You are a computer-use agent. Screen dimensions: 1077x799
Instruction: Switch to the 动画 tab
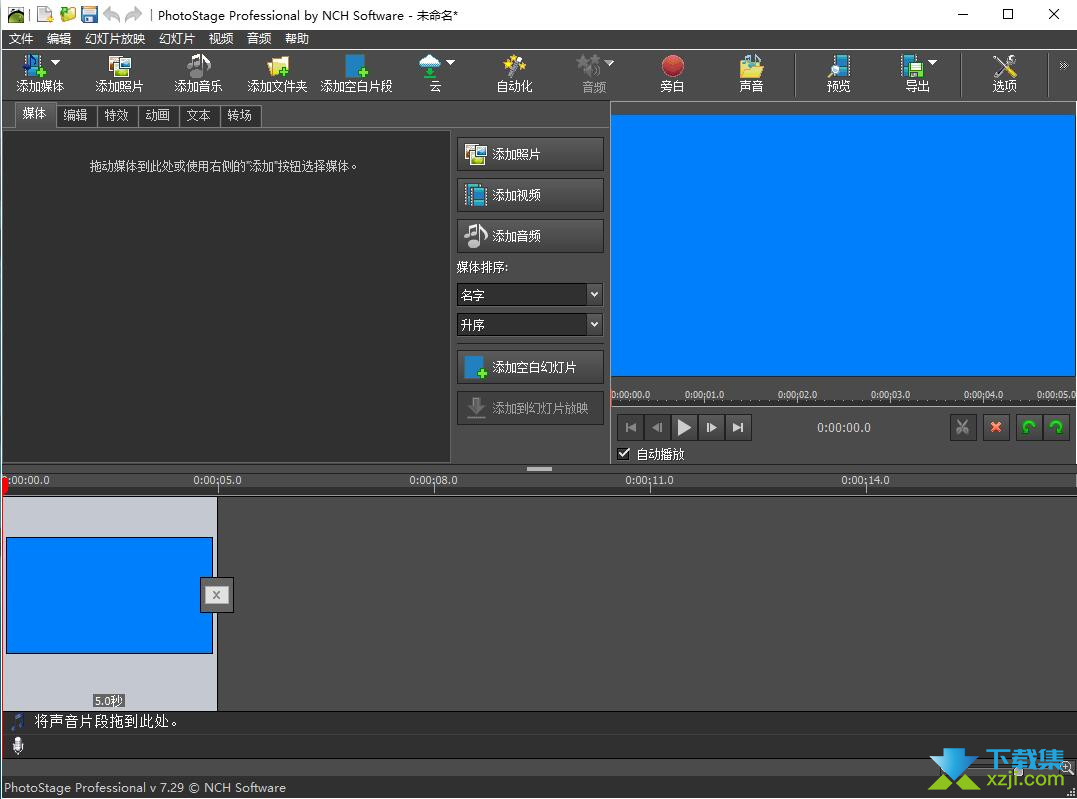[x=157, y=115]
